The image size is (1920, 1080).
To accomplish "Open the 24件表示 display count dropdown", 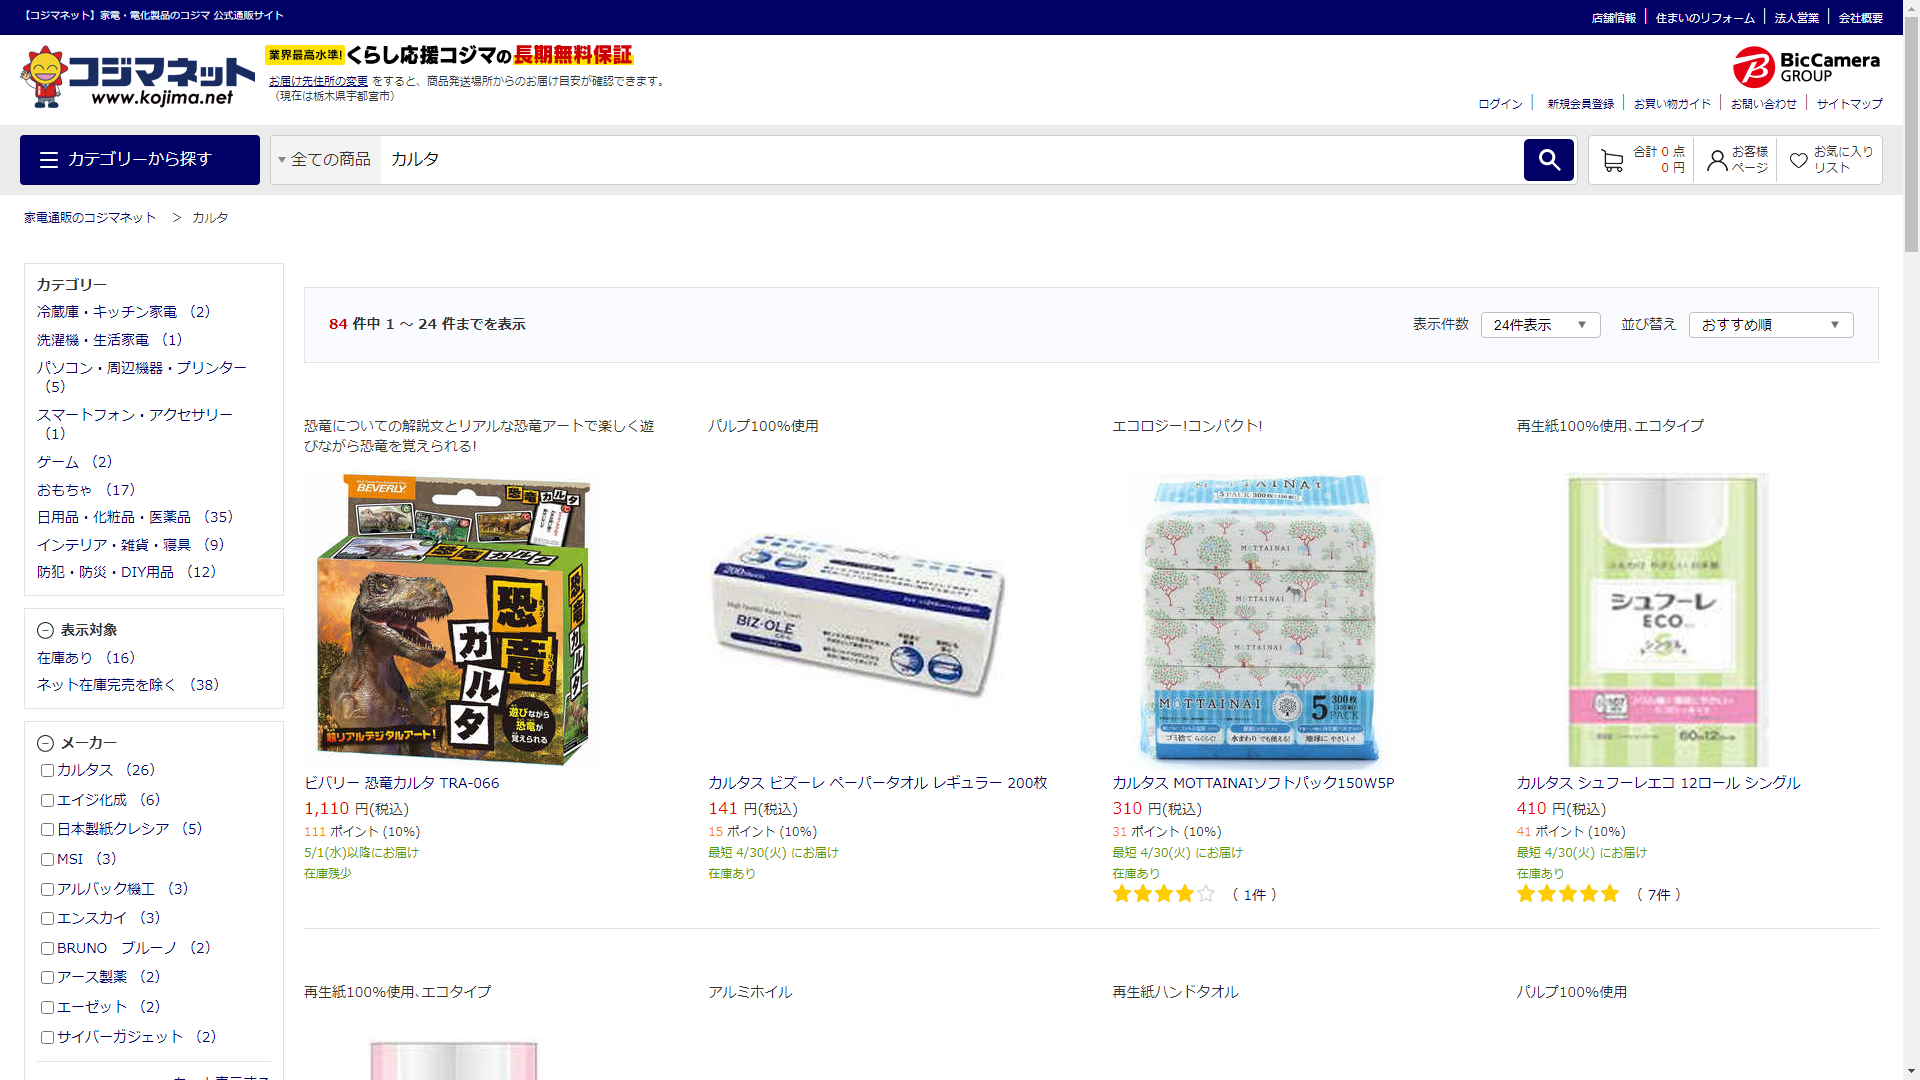I will pyautogui.click(x=1539, y=325).
